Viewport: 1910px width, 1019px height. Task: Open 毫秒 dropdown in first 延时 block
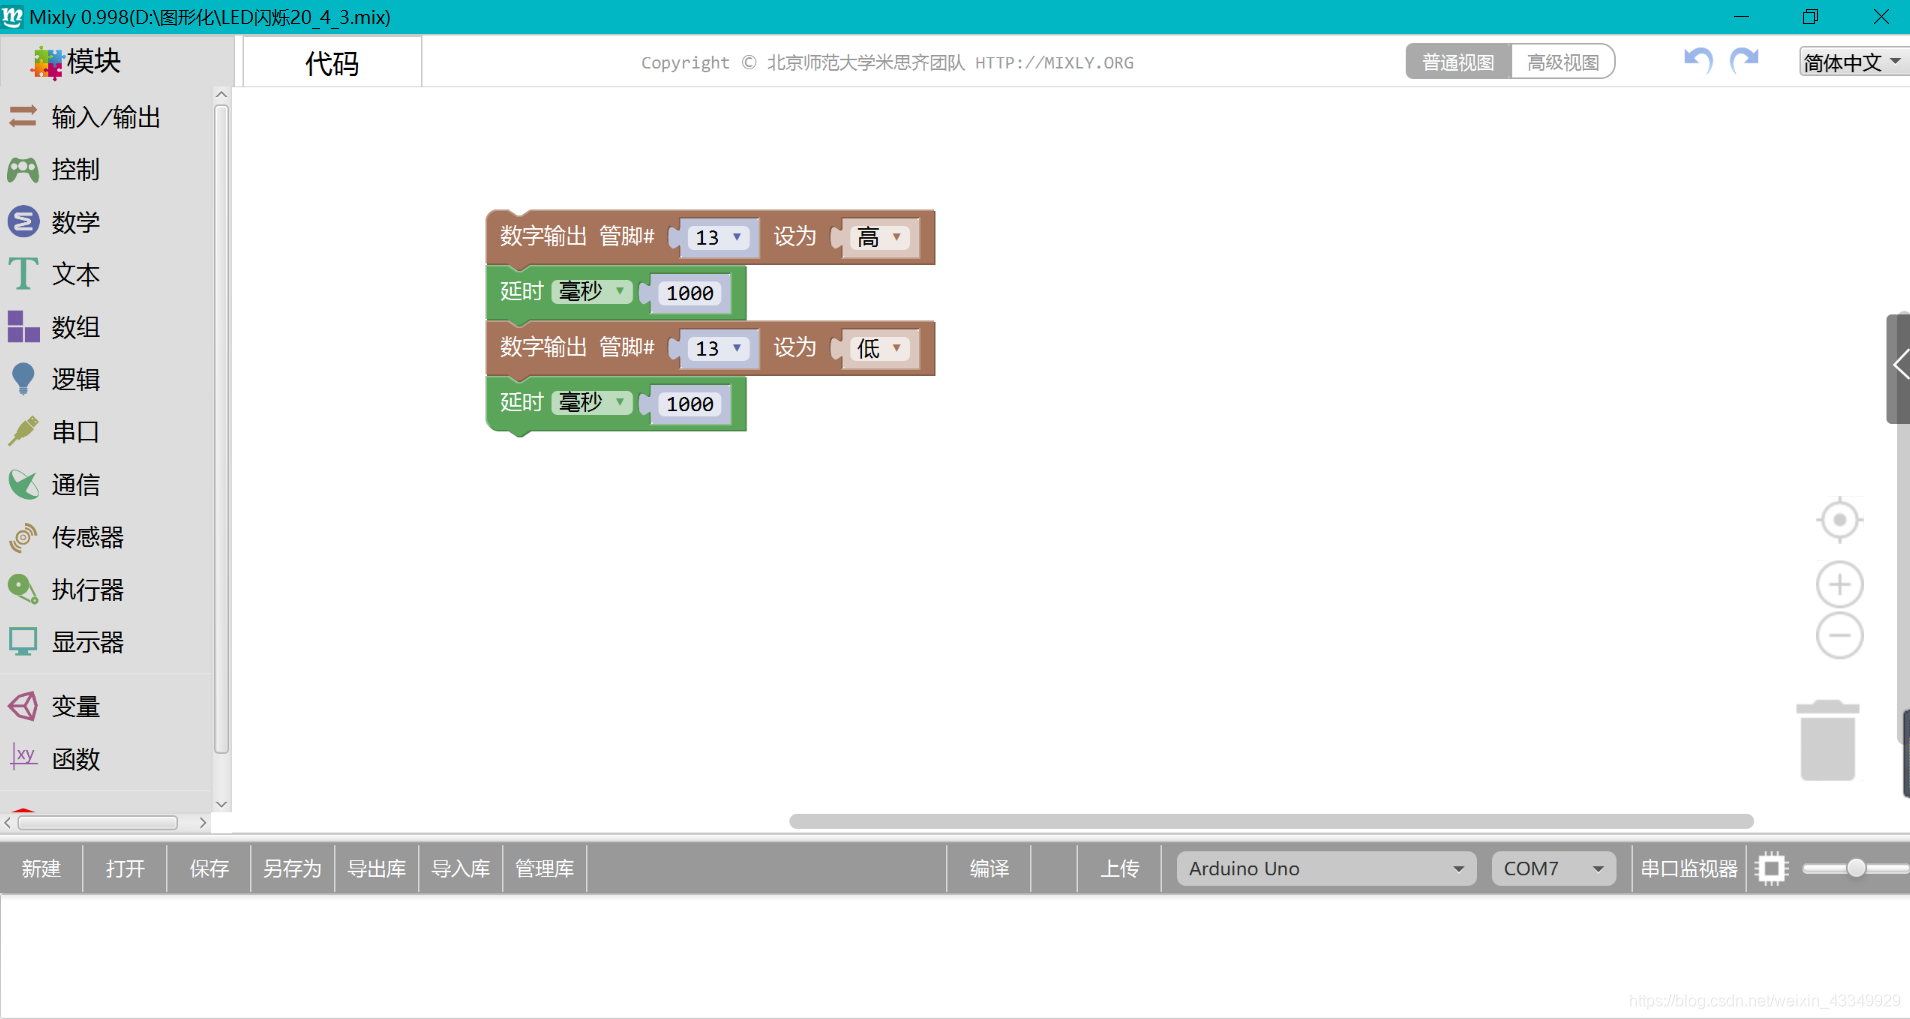click(x=592, y=291)
